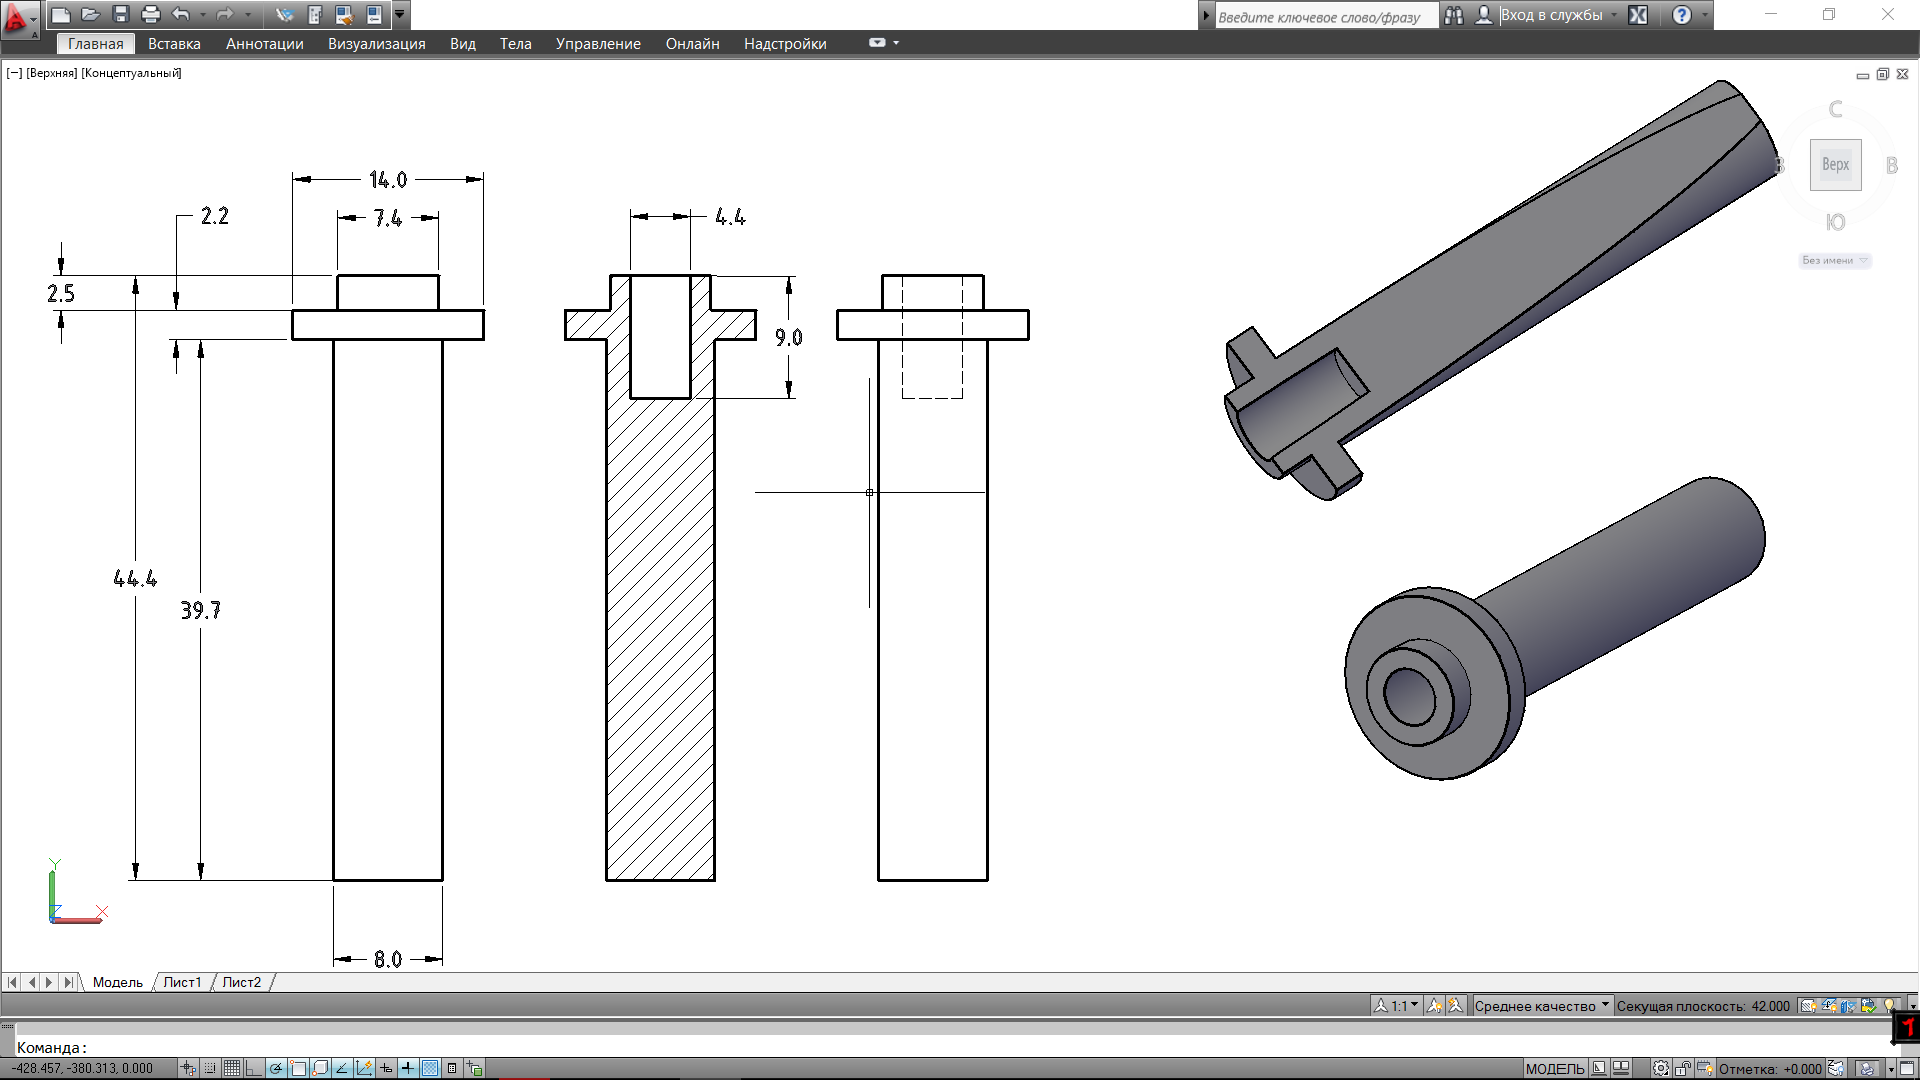
Task: Expand the annotation scale 1:1 dropdown
Action: tap(1404, 1006)
